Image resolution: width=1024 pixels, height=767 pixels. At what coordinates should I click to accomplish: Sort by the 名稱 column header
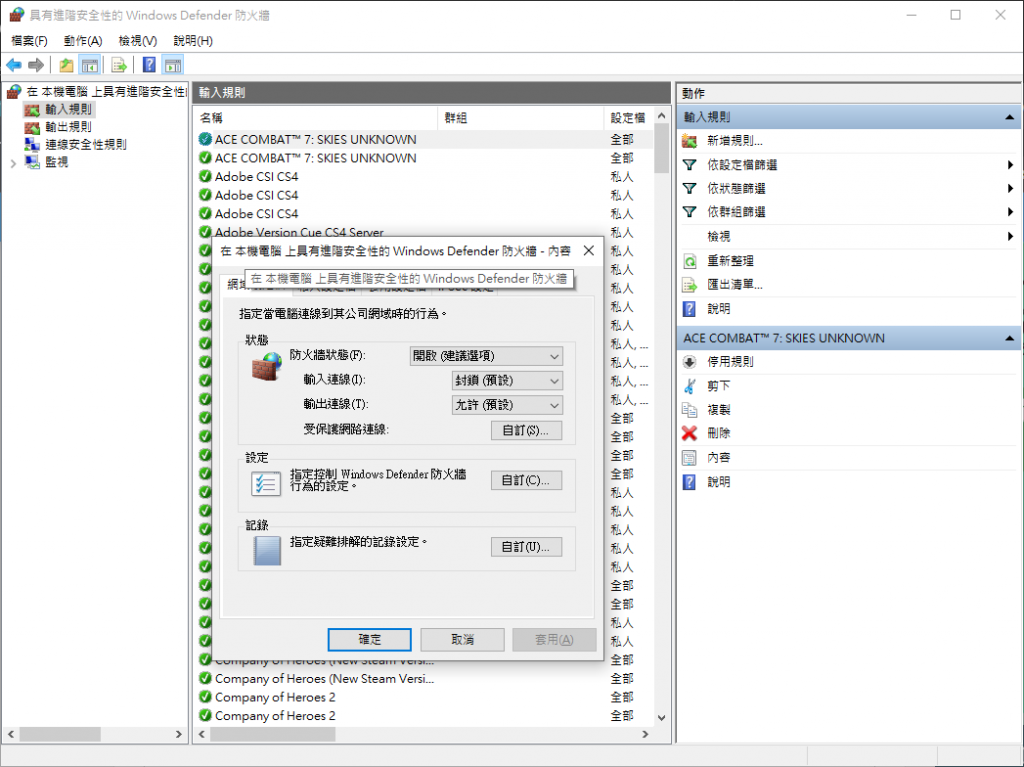coord(317,118)
